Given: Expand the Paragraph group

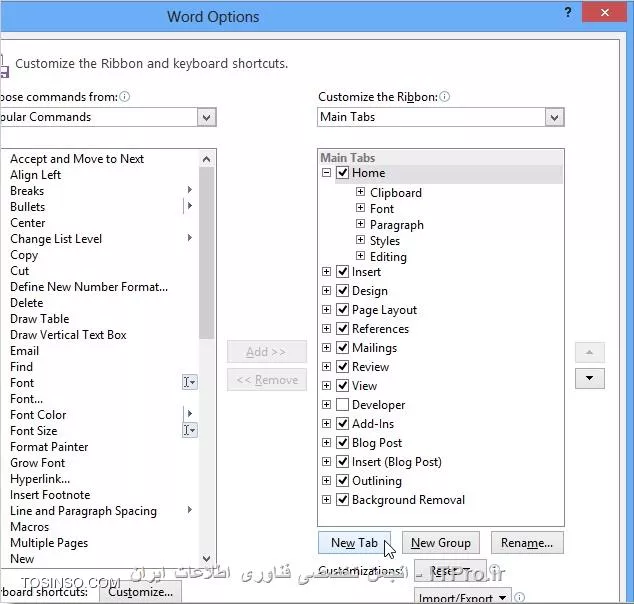Looking at the screenshot, I should point(360,224).
